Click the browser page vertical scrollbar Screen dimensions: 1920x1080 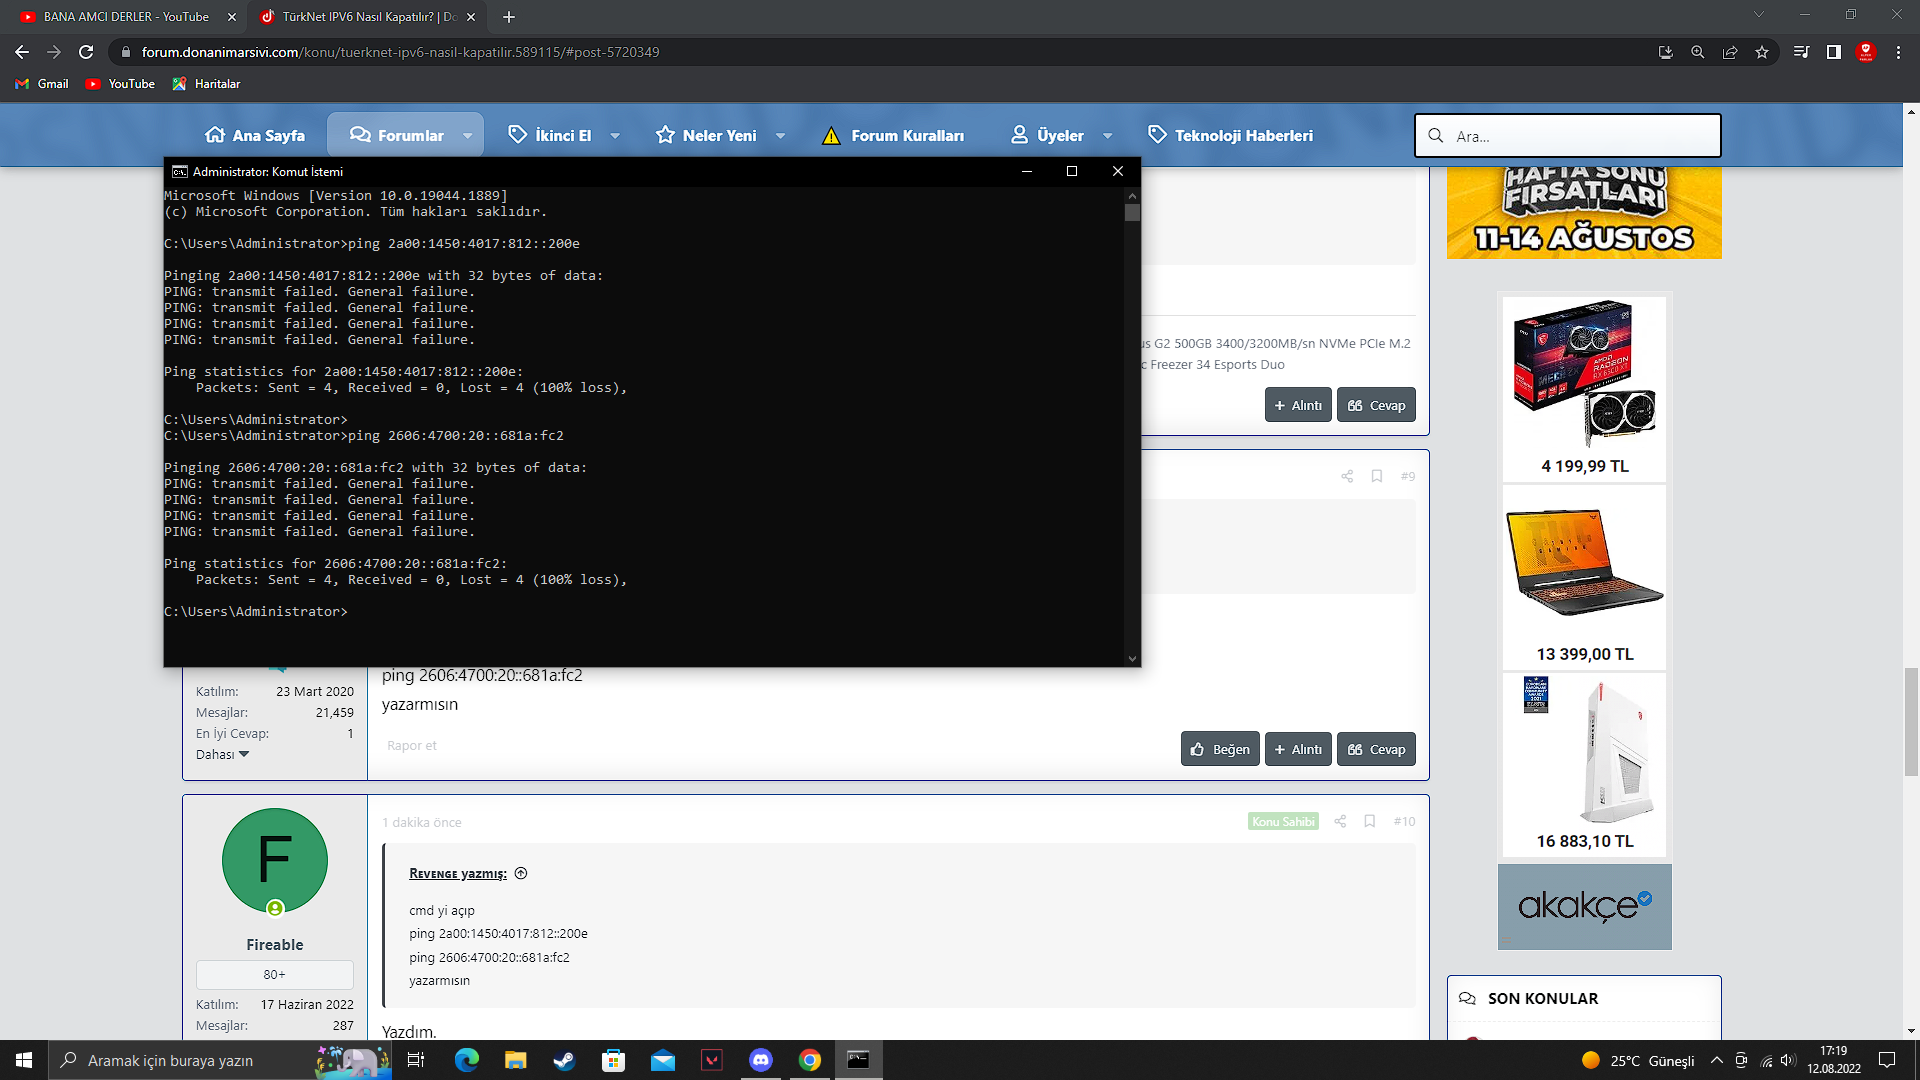1911,720
